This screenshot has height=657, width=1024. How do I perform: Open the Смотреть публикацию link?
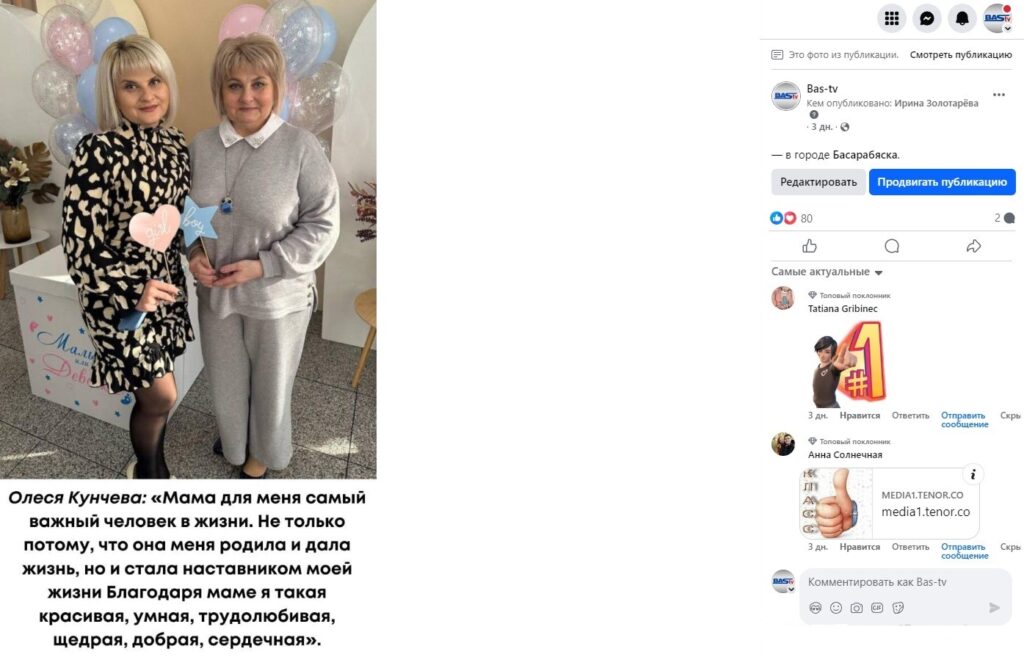tap(961, 55)
